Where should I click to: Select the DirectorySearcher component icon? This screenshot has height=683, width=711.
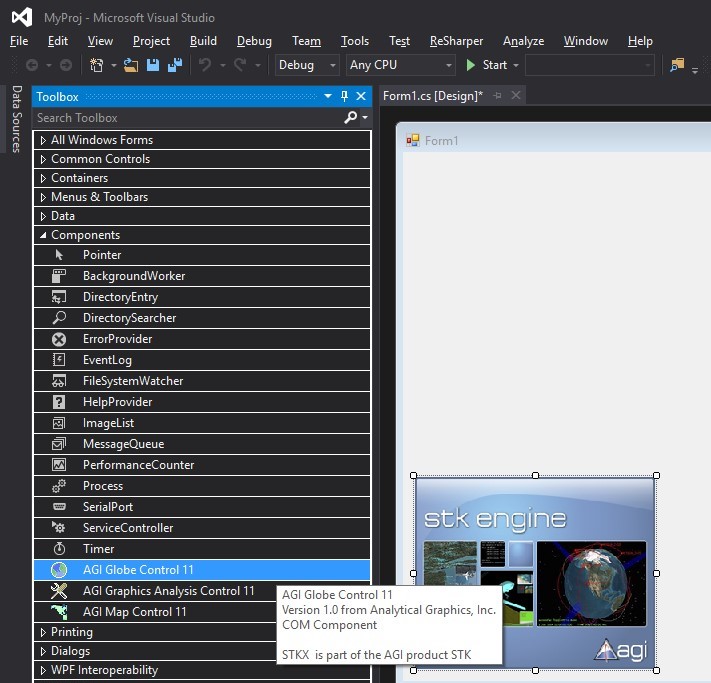(x=59, y=318)
